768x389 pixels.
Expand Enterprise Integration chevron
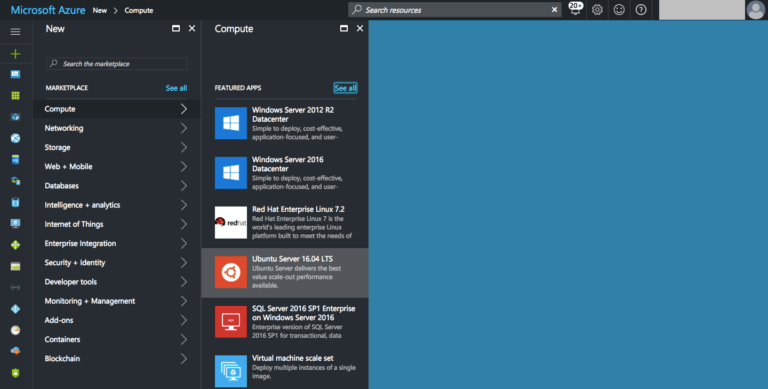coord(184,243)
